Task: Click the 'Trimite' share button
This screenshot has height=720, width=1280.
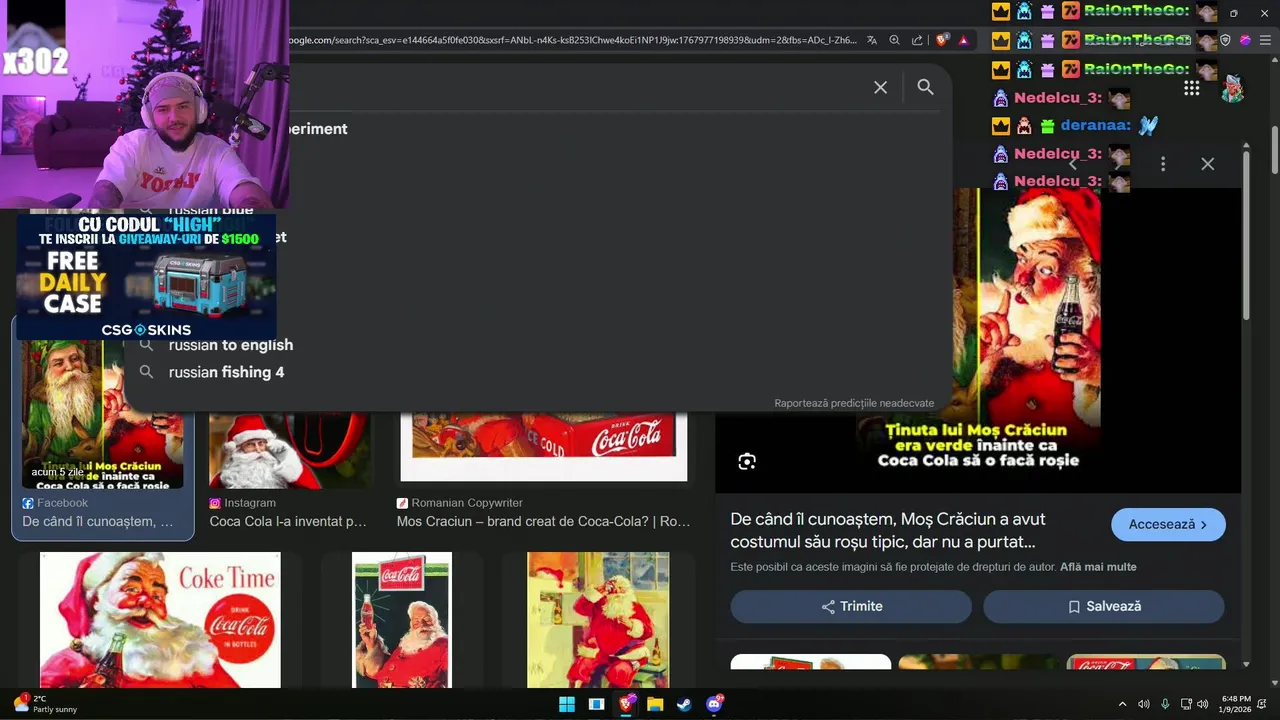Action: (x=851, y=606)
